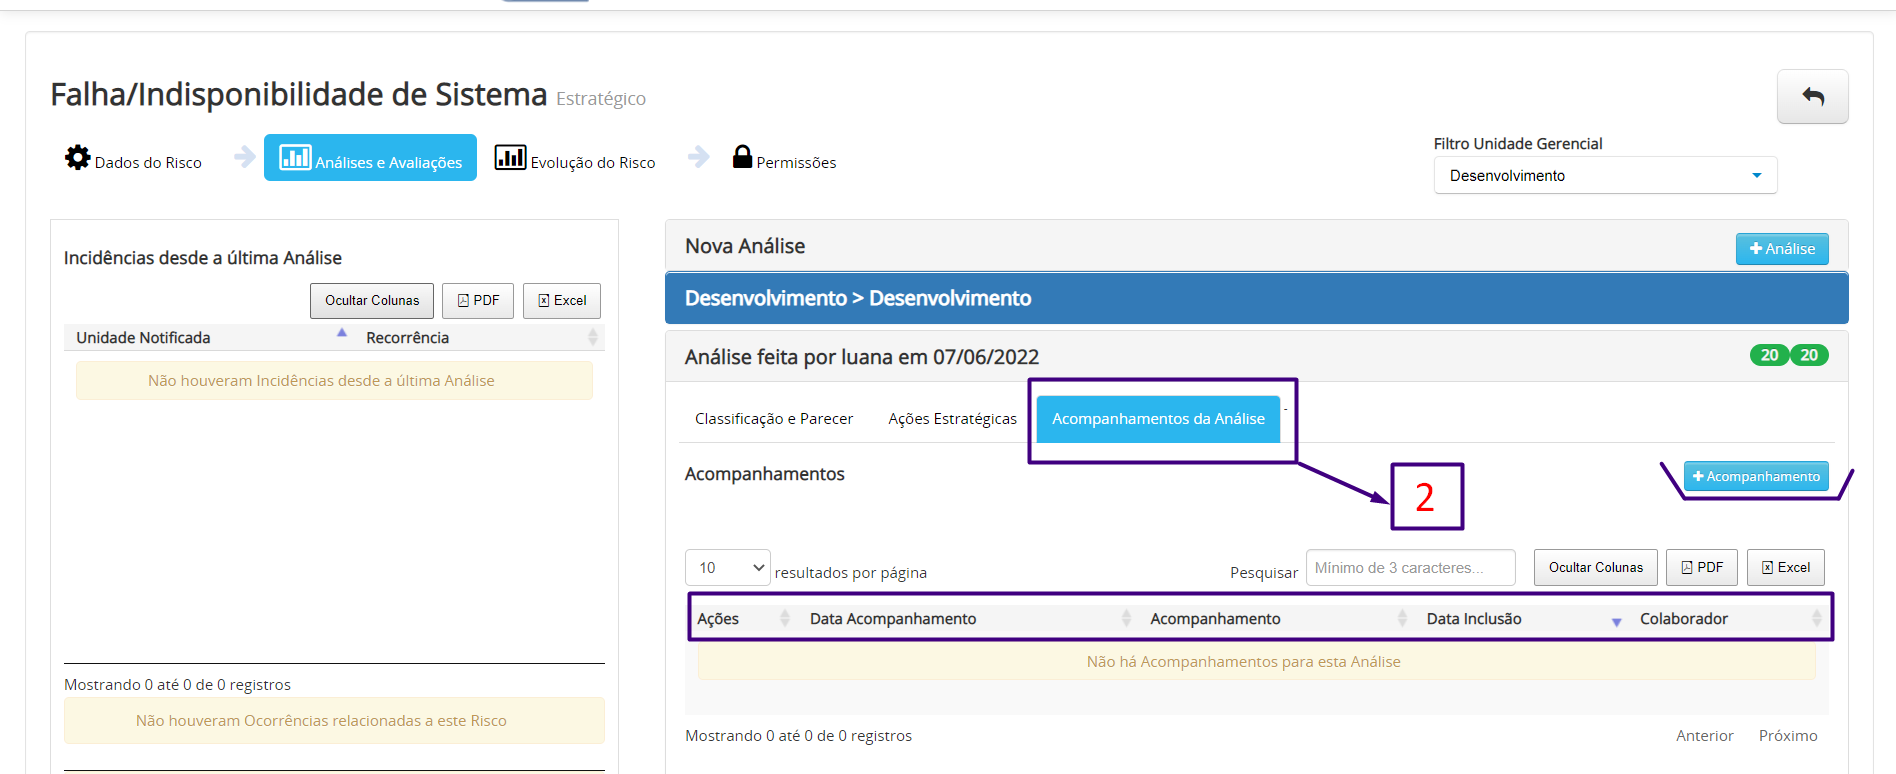
Task: Add a new Análise
Action: click(1782, 249)
